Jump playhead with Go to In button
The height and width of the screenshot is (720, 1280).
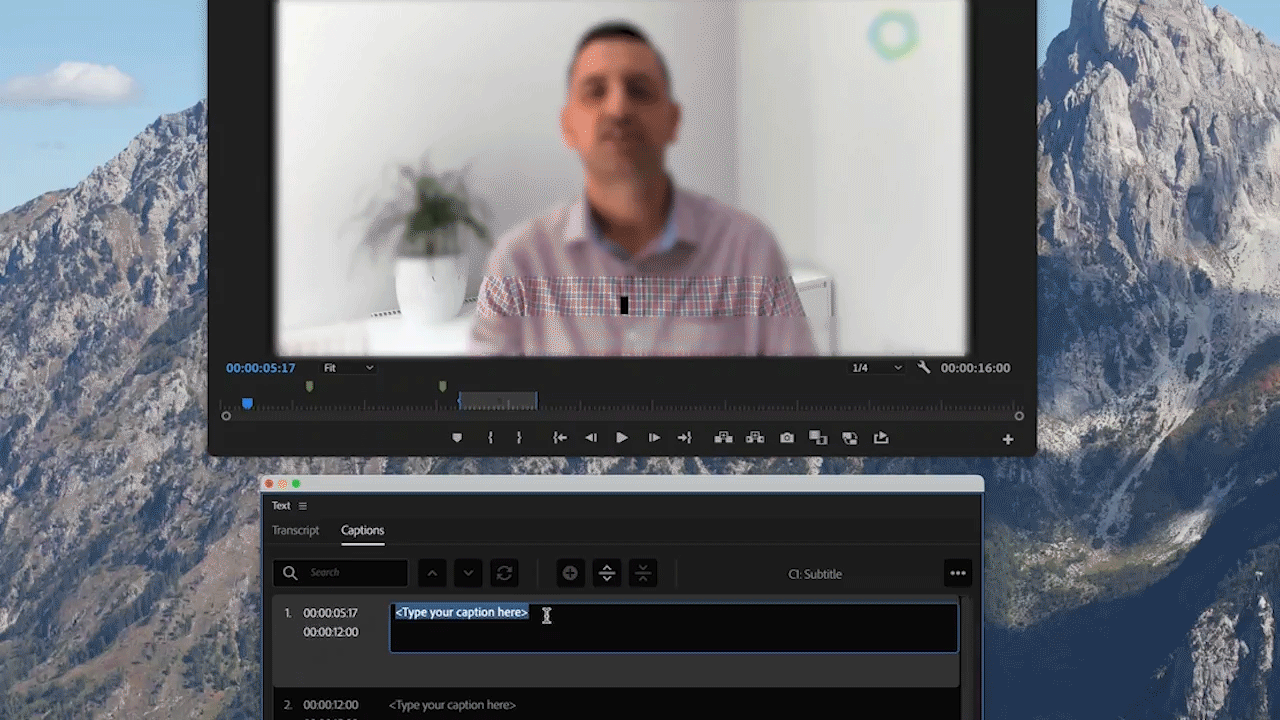(560, 438)
